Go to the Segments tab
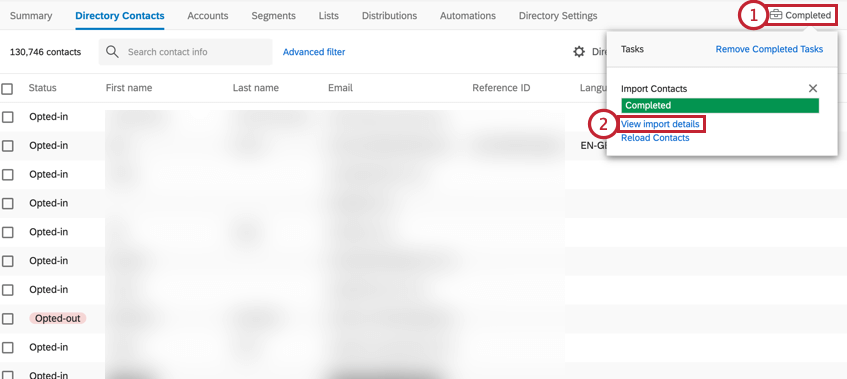This screenshot has width=847, height=379. point(273,16)
